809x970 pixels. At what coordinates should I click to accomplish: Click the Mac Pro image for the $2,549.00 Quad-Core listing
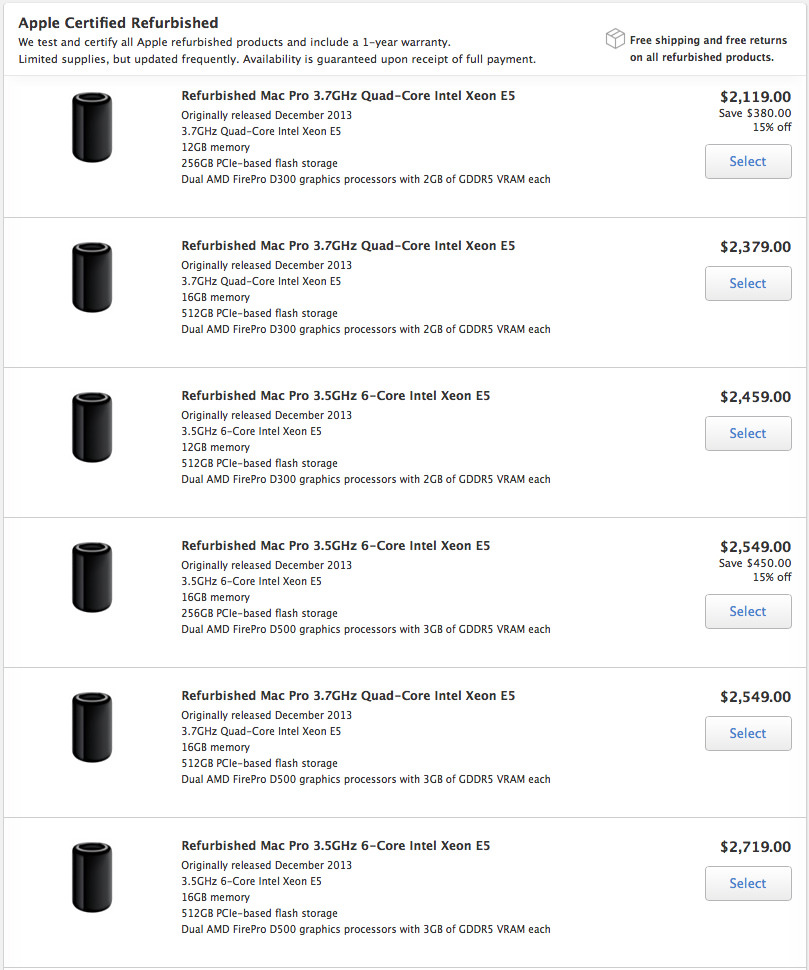[92, 727]
